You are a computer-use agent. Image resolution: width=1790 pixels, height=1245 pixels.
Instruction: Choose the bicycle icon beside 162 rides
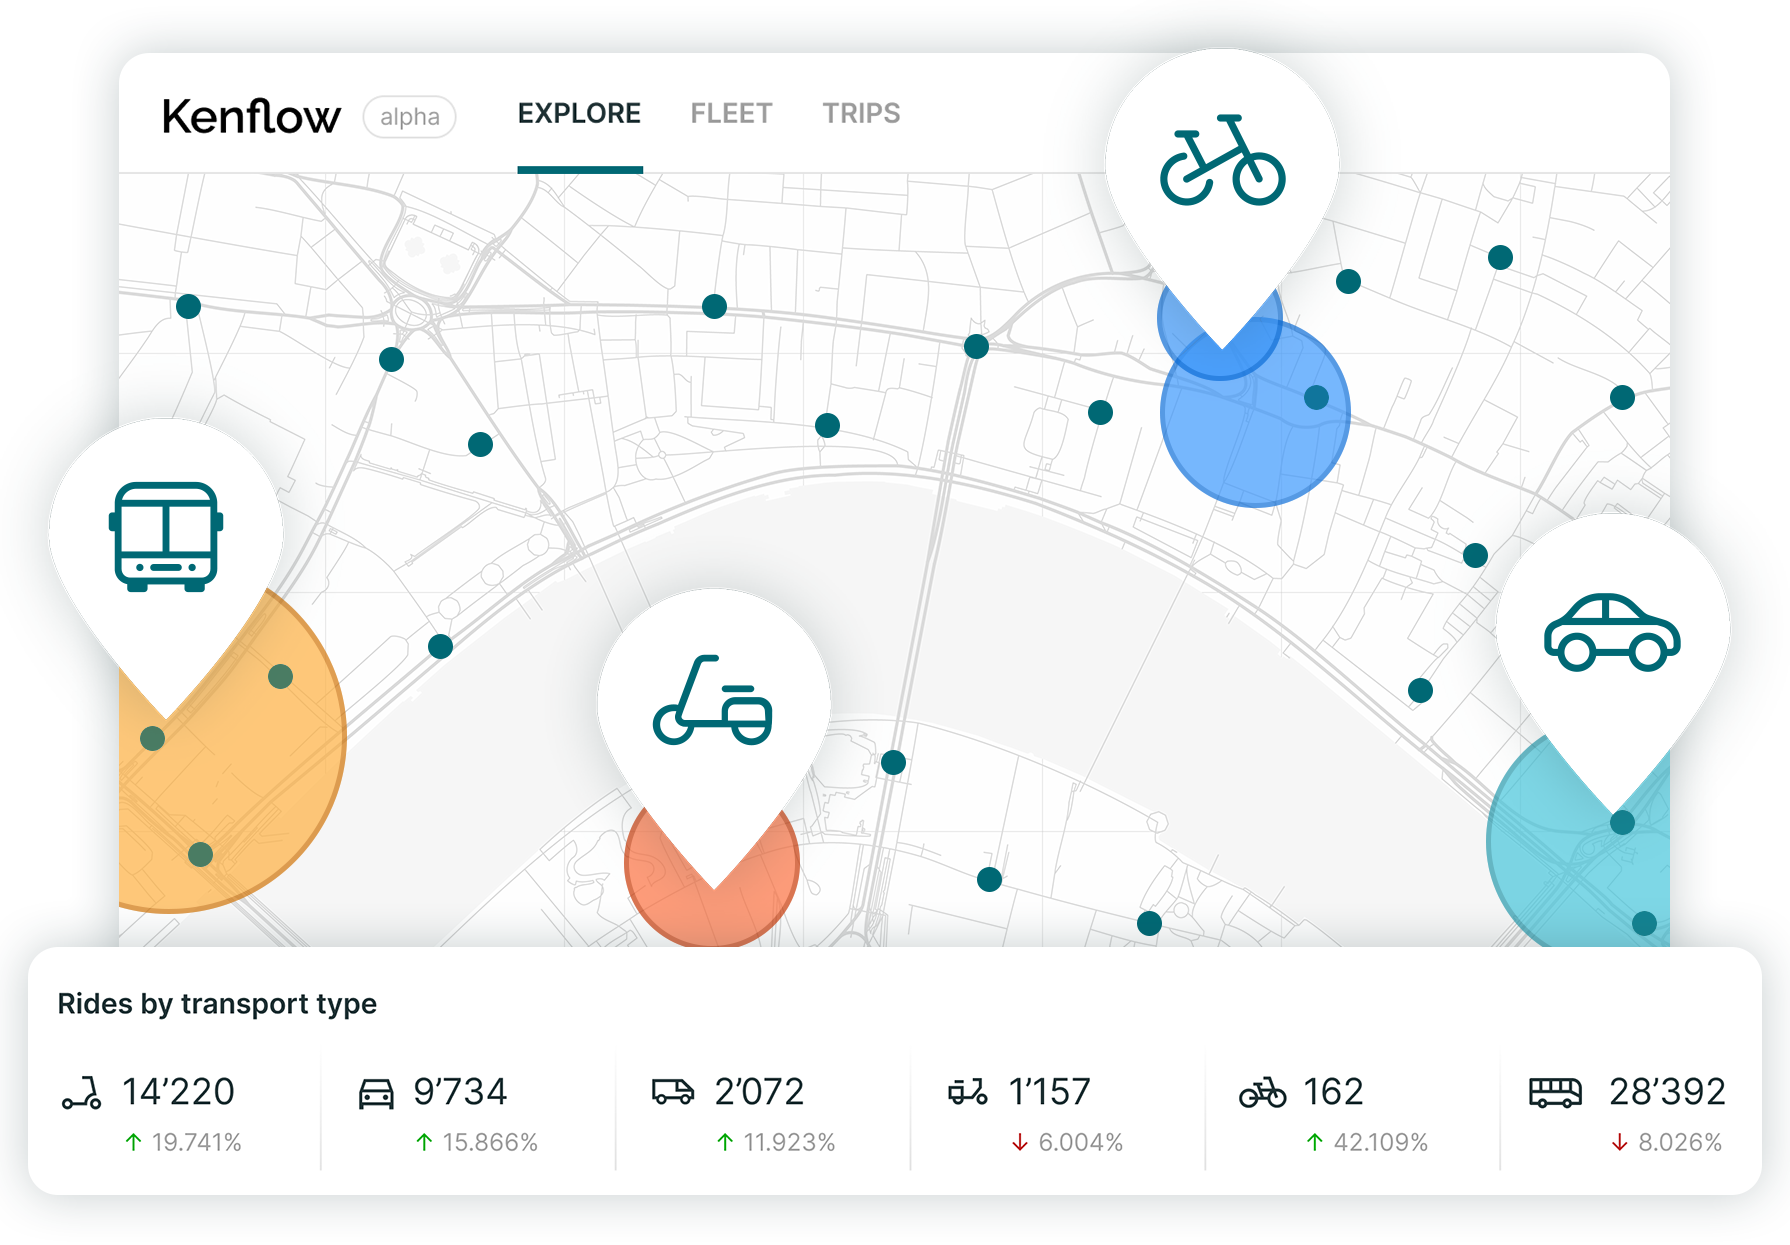click(1262, 1093)
